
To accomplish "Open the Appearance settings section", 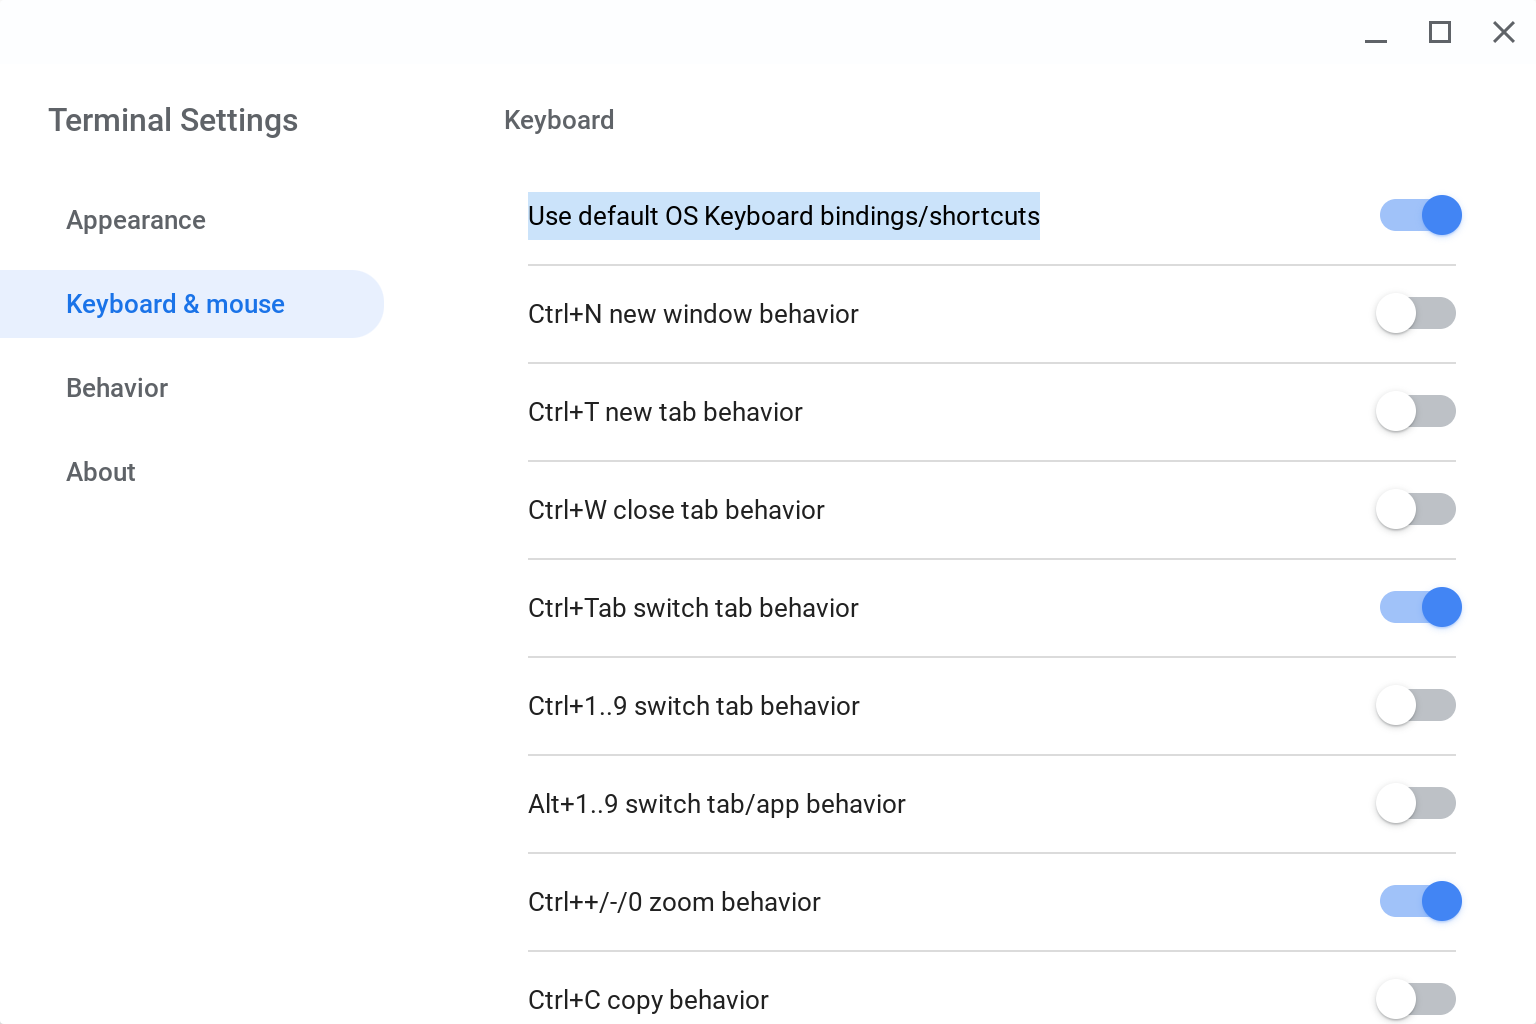I will click(136, 220).
